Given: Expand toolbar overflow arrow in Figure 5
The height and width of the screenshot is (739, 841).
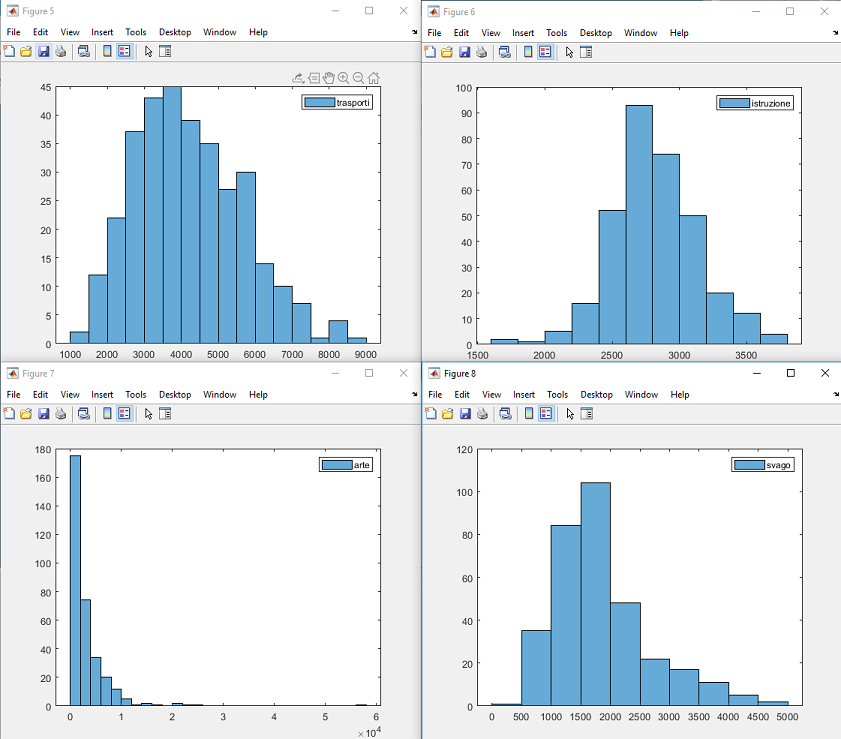Looking at the screenshot, I should pyautogui.click(x=415, y=32).
